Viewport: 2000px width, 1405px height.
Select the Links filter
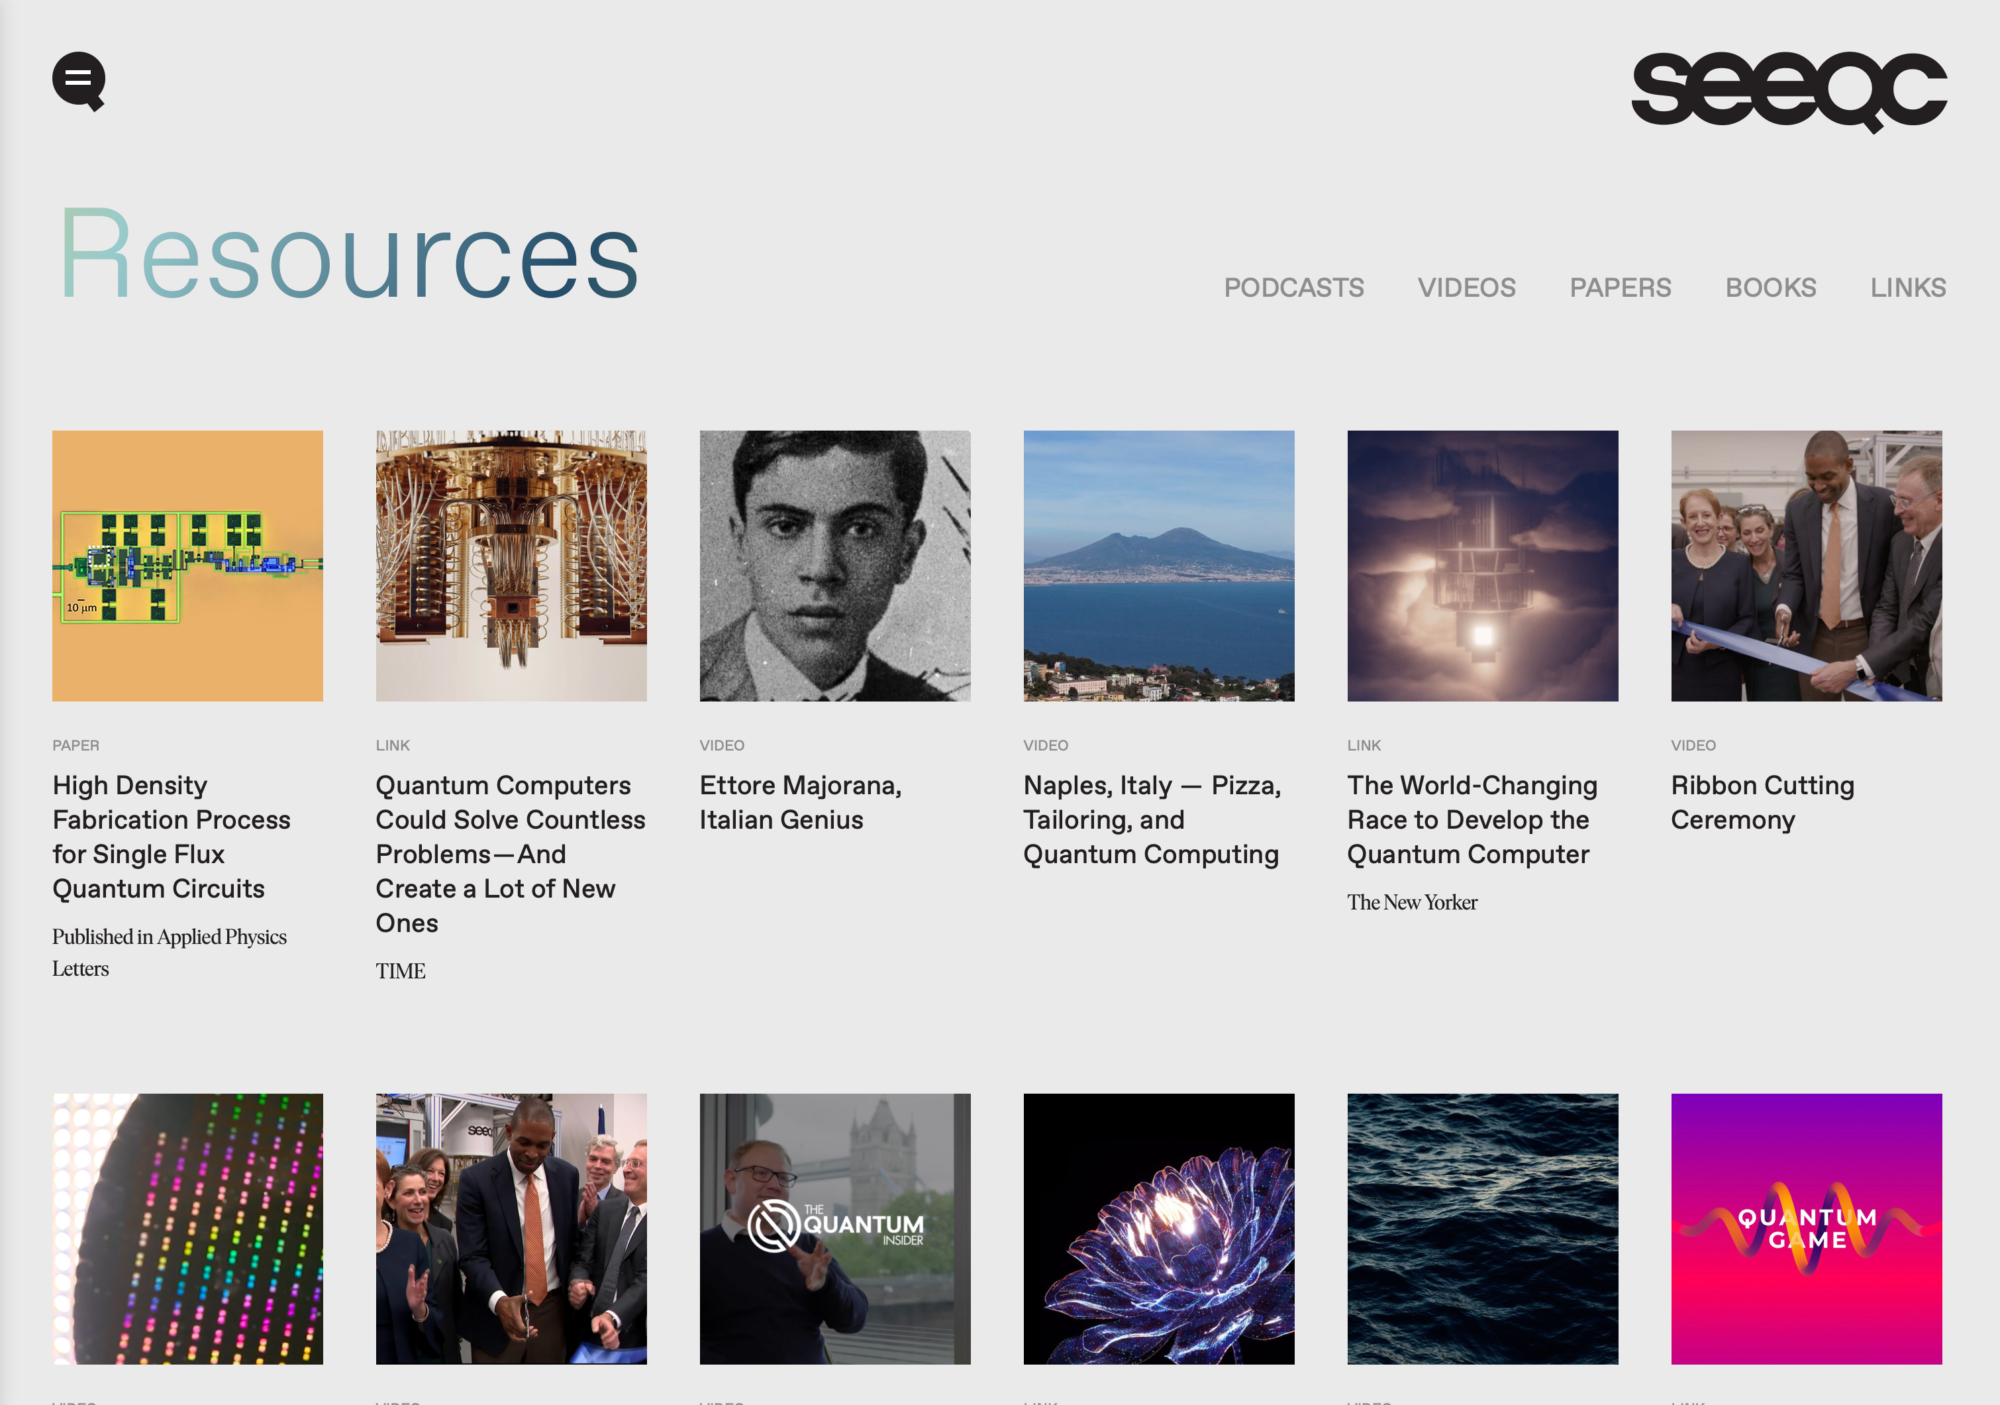point(1907,288)
